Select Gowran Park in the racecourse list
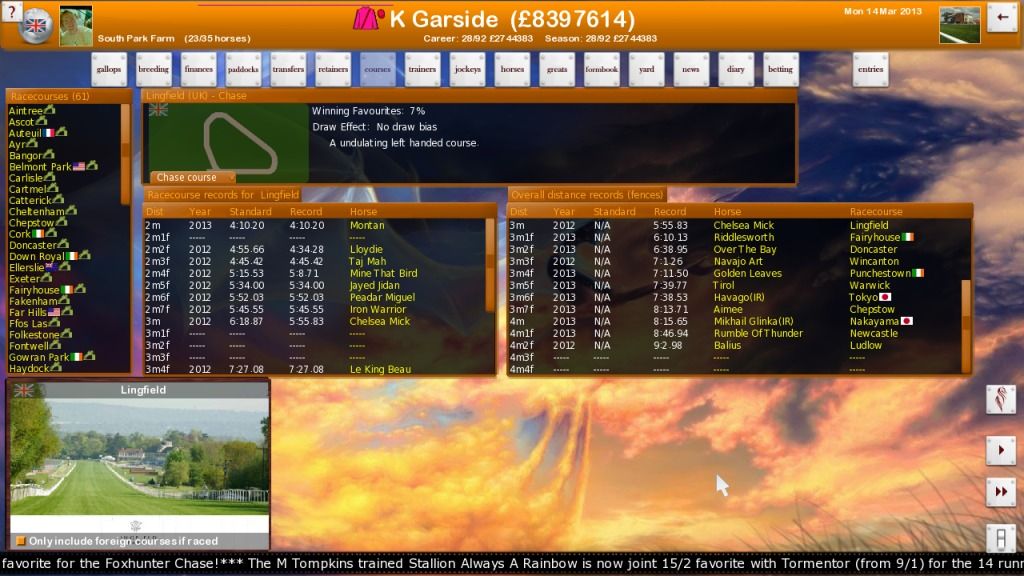This screenshot has width=1024, height=576. click(x=39, y=357)
